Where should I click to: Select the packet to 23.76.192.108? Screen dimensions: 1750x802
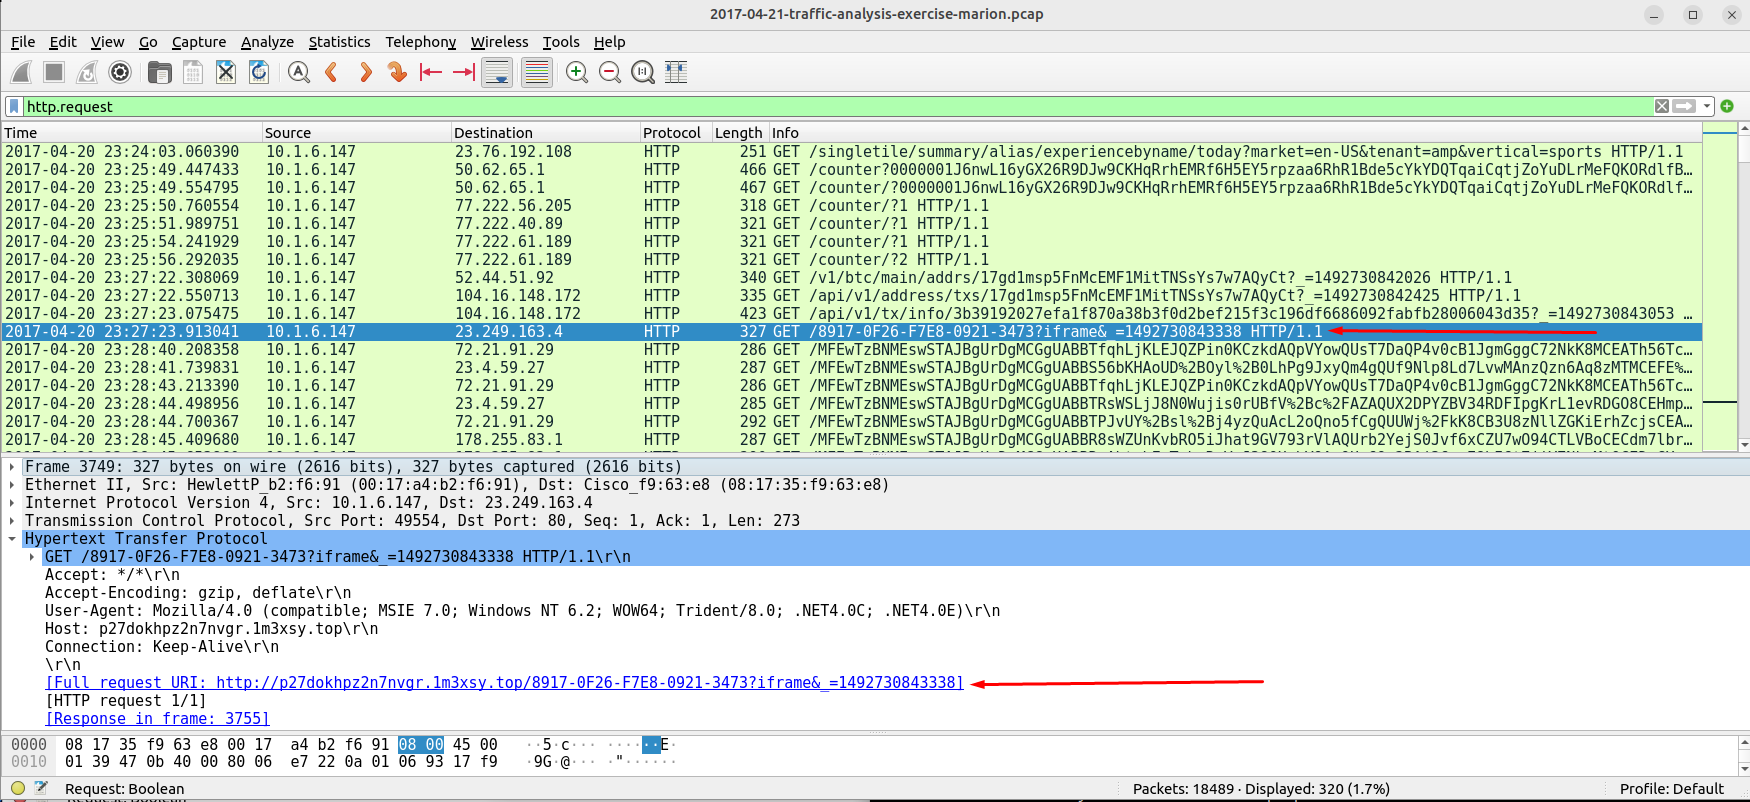tap(851, 152)
